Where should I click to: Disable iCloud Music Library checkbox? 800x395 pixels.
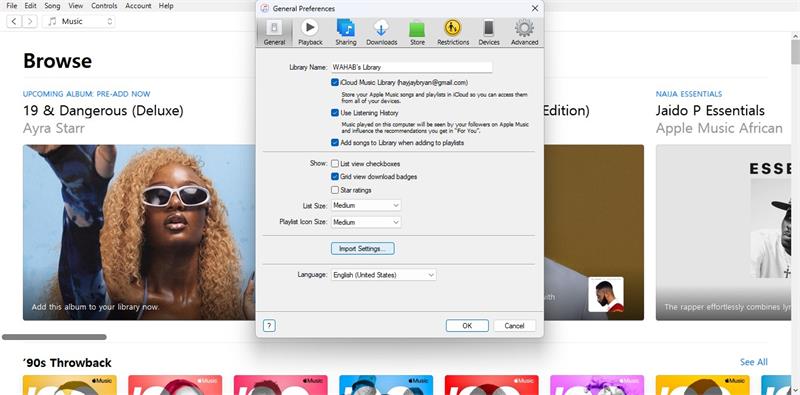[335, 82]
